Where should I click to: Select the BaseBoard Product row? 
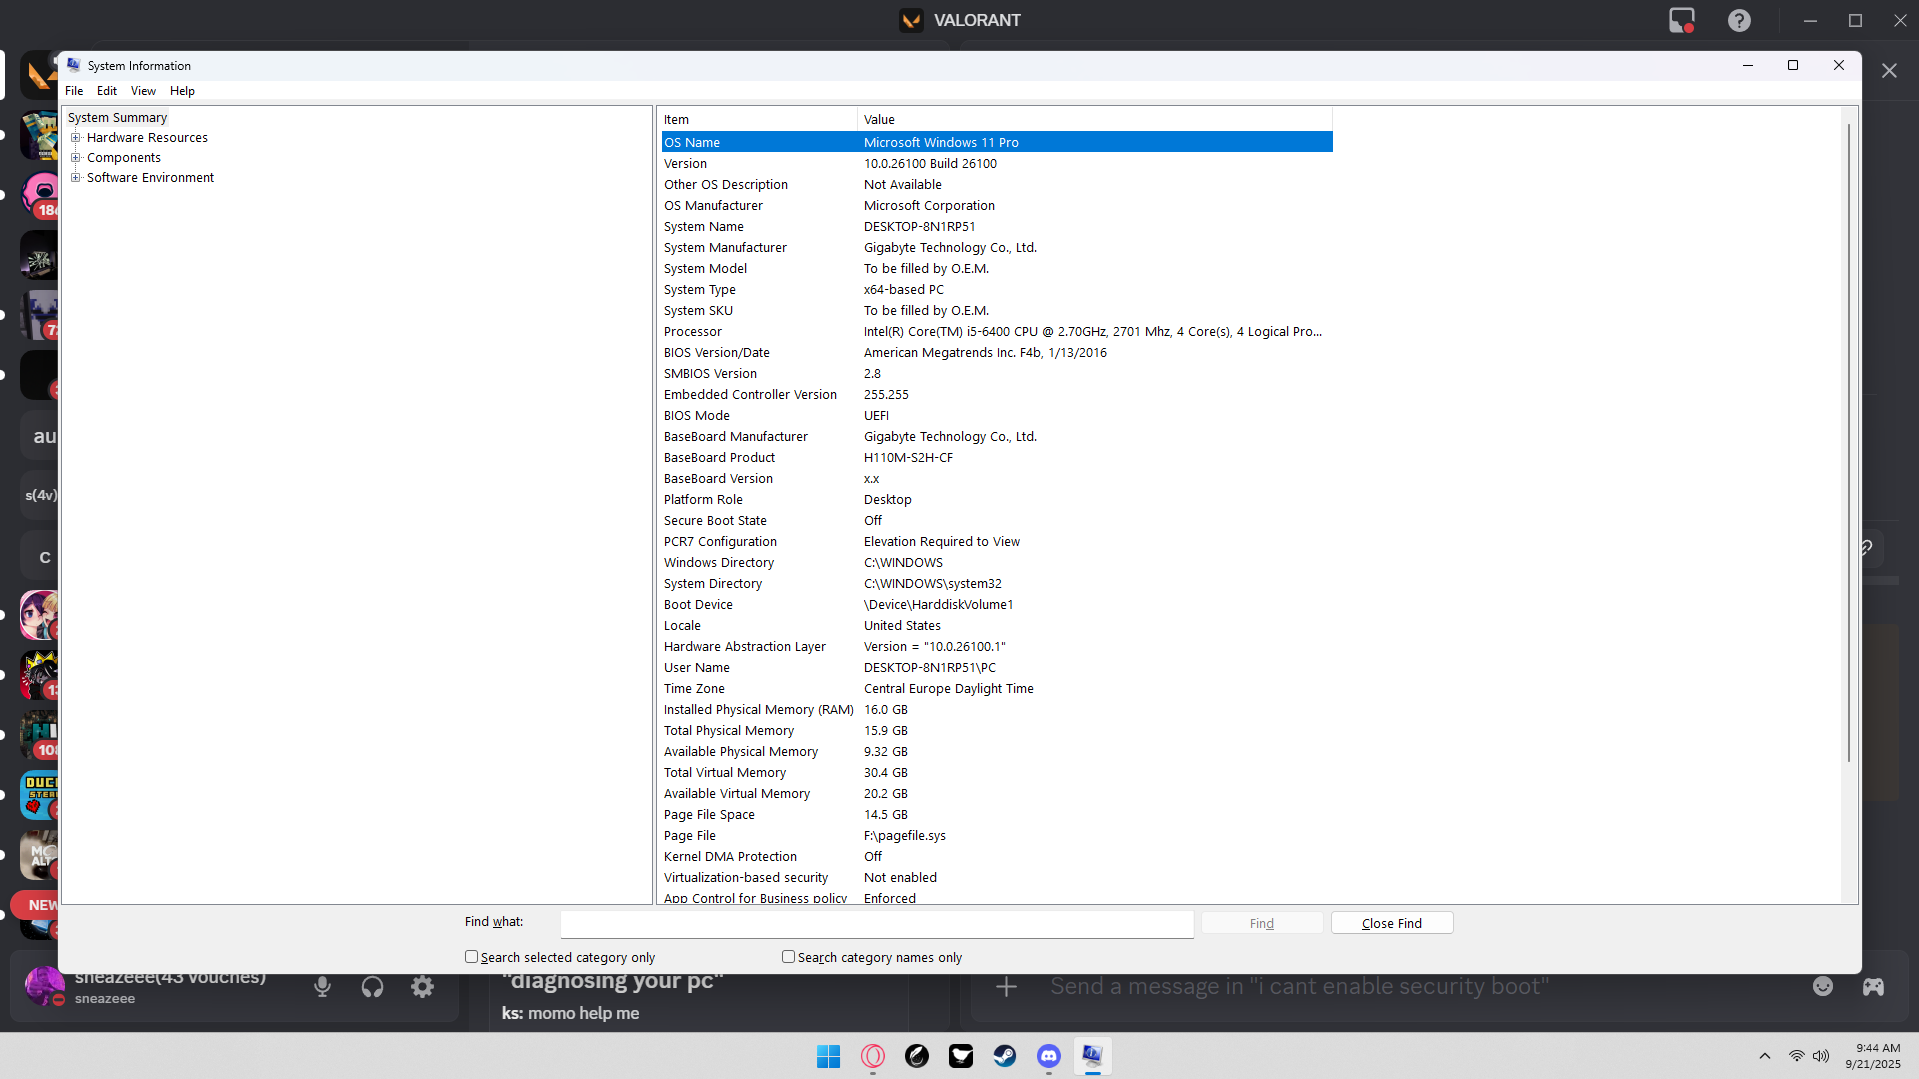tap(997, 458)
